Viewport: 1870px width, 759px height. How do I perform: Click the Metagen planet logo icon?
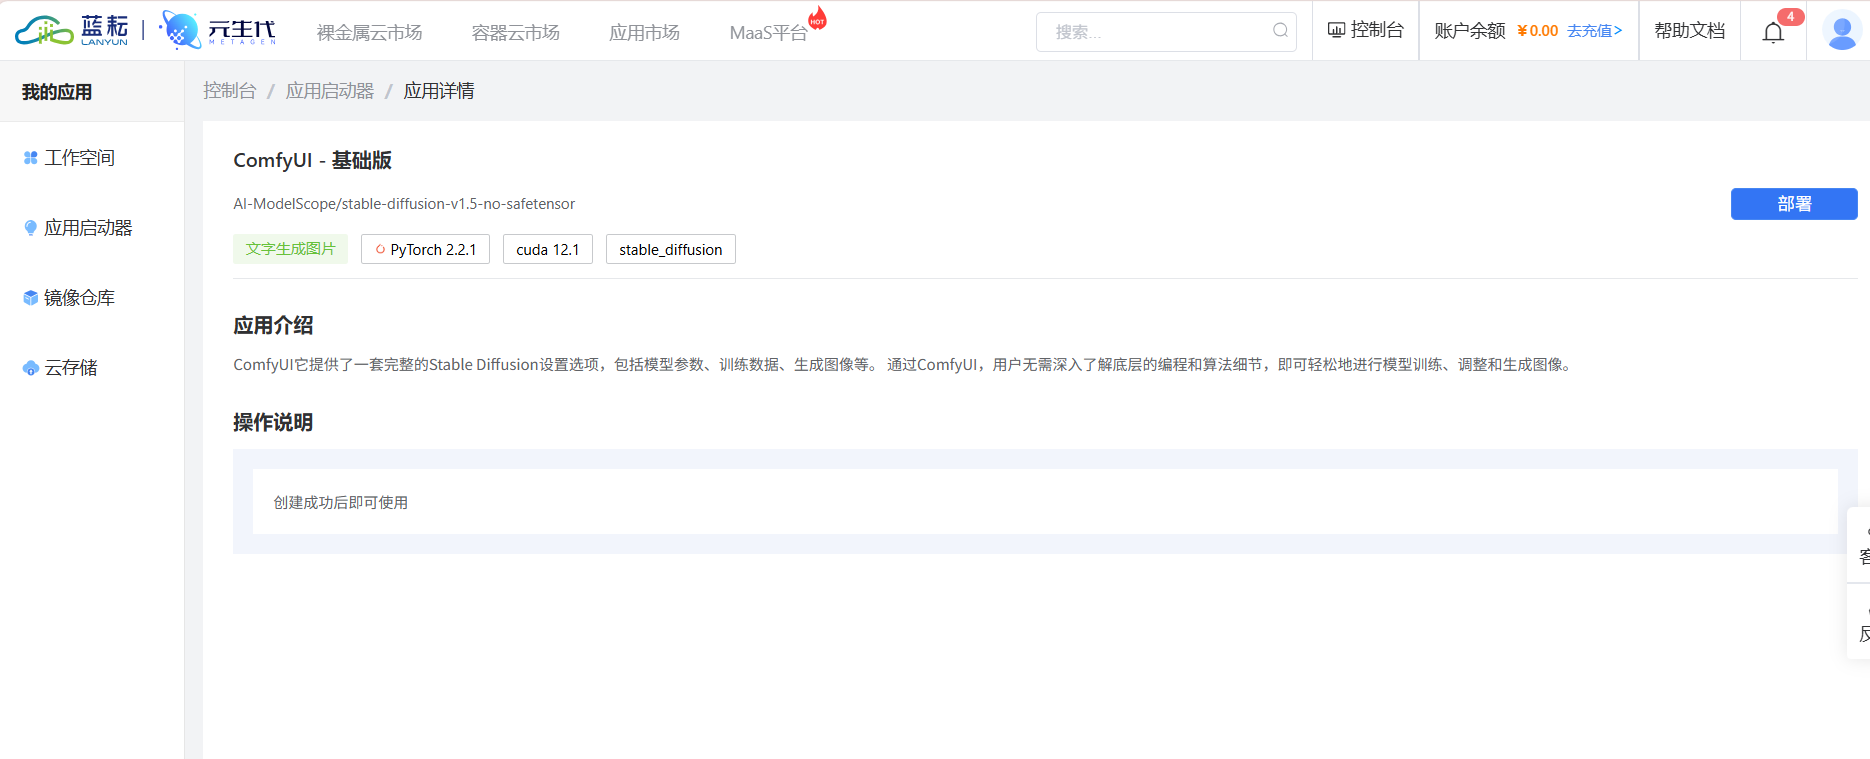point(181,30)
